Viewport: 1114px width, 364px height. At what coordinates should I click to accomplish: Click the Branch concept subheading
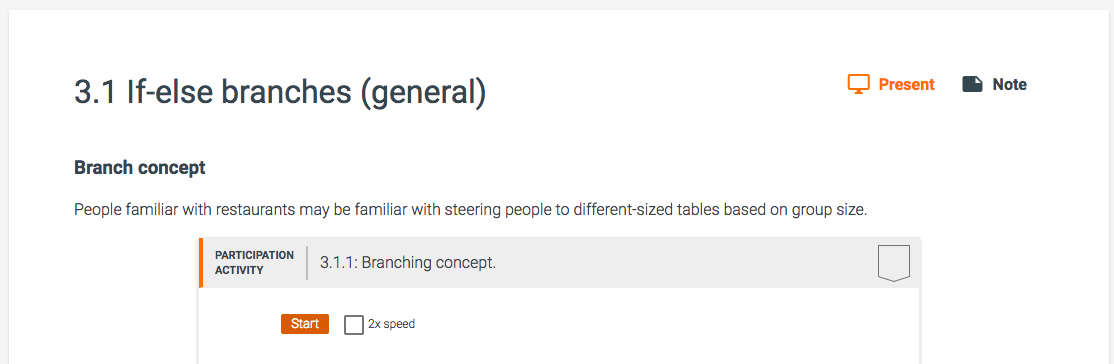coord(140,168)
